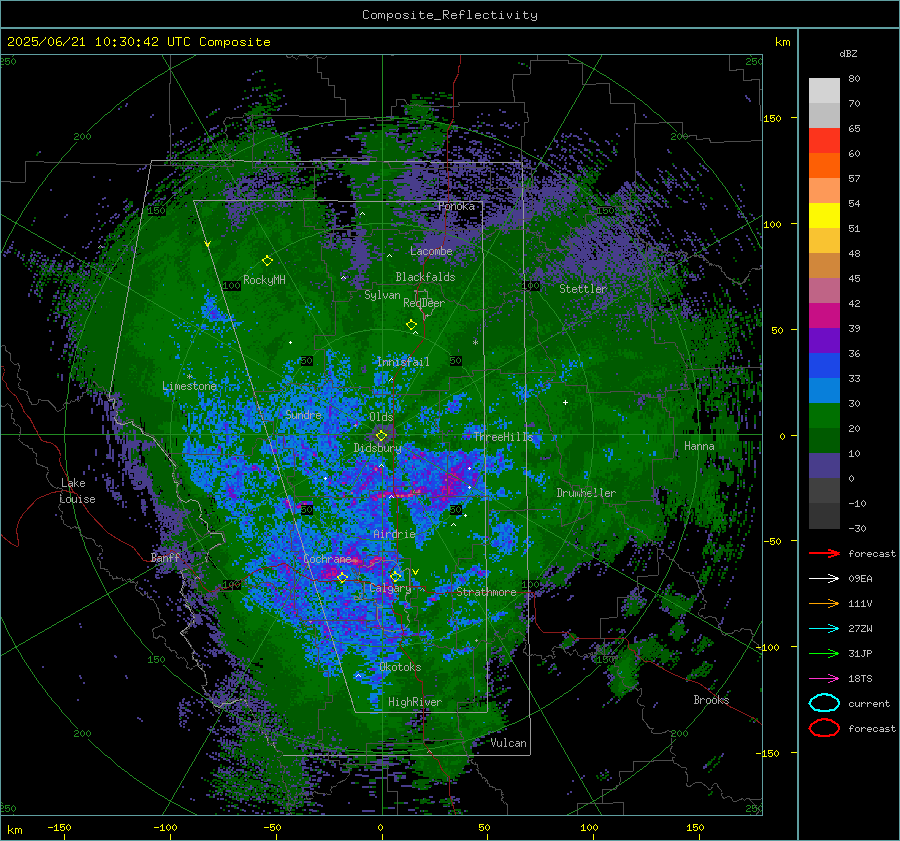The image size is (900, 841).
Task: Click the red forecast arrow in legend
Action: 824,553
